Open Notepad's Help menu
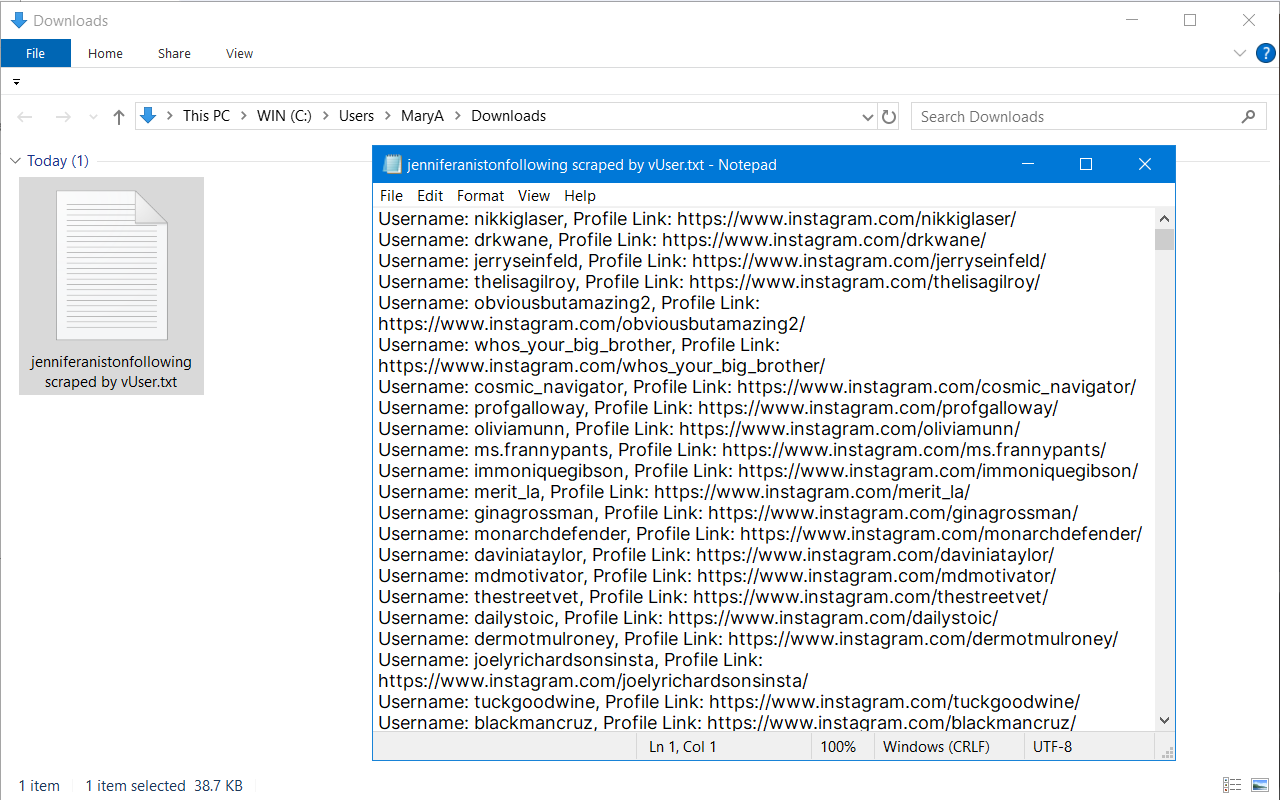1280x800 pixels. tap(580, 196)
